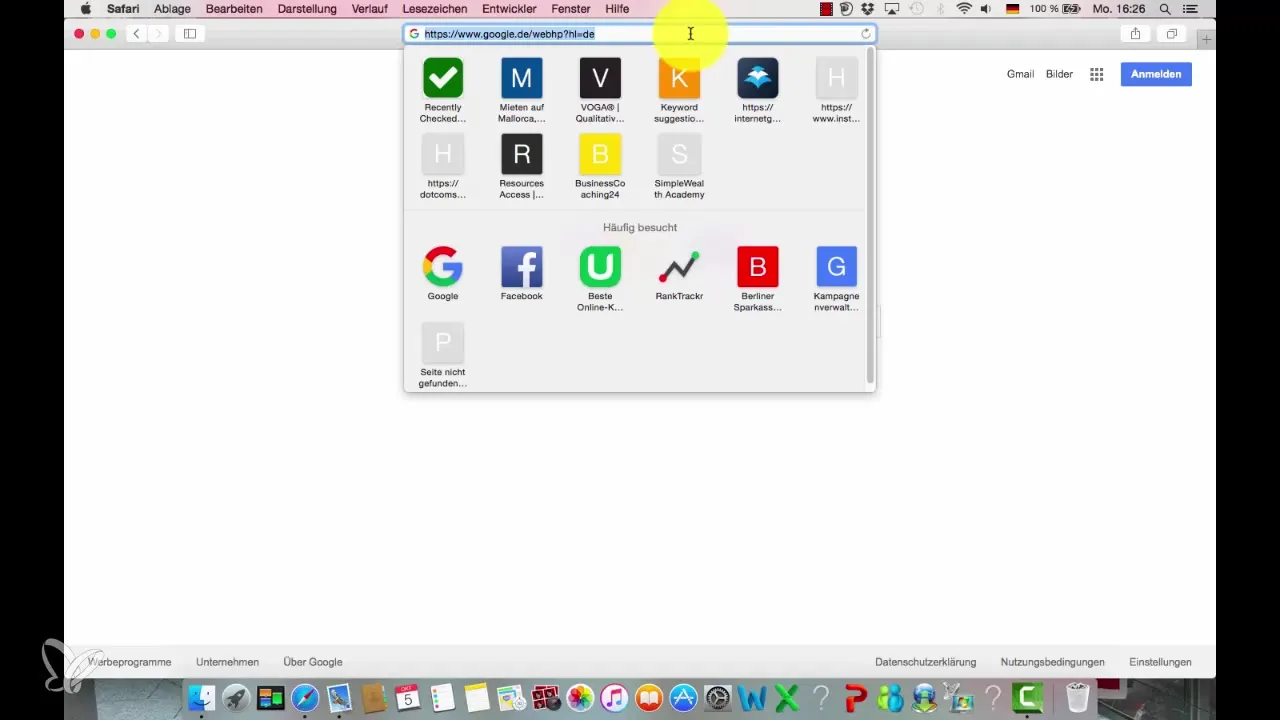Viewport: 1280px width, 720px height.
Task: Click the favorites dropdown scrollbar
Action: [x=870, y=215]
